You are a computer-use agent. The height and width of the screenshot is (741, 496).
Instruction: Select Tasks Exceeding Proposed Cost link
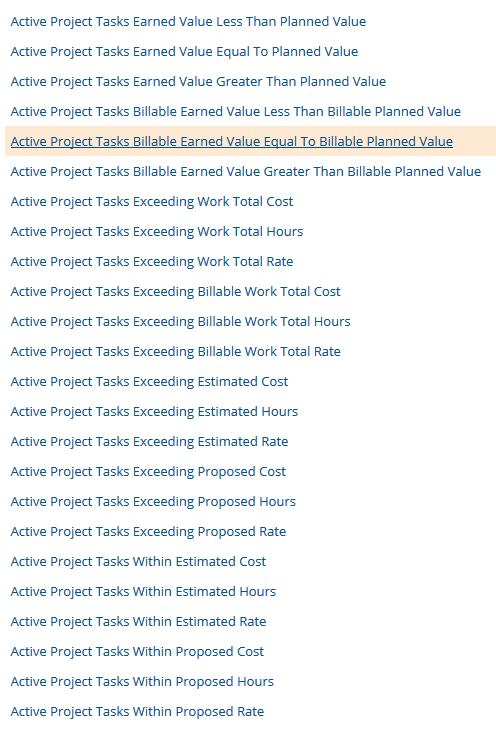pos(148,472)
